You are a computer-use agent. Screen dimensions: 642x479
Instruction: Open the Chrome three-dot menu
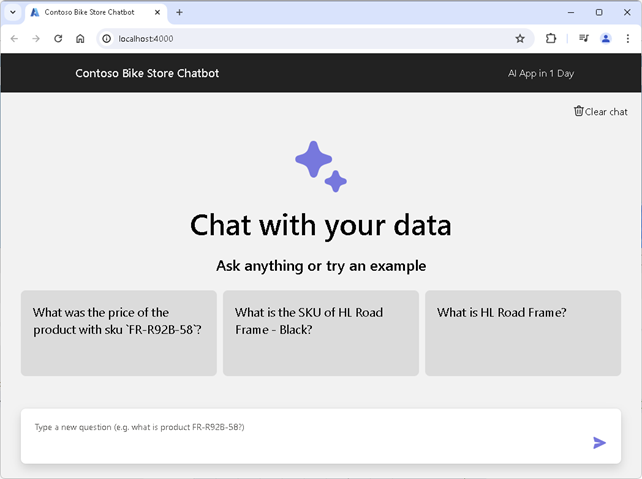tap(628, 38)
